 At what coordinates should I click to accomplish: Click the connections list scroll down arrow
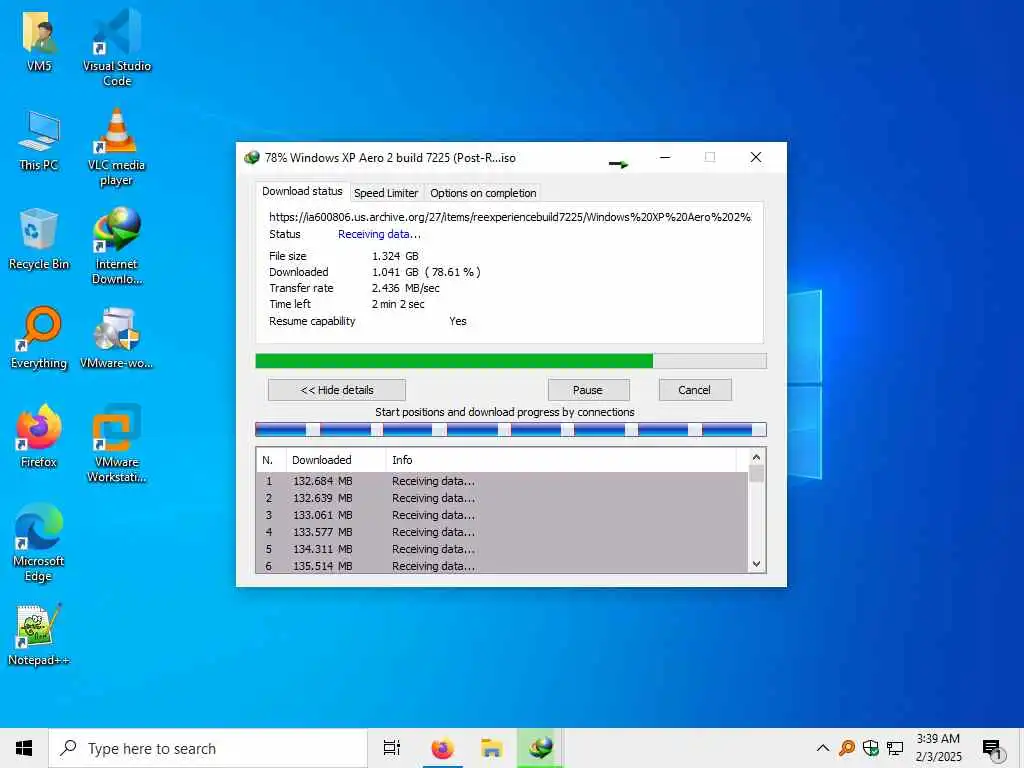(756, 564)
